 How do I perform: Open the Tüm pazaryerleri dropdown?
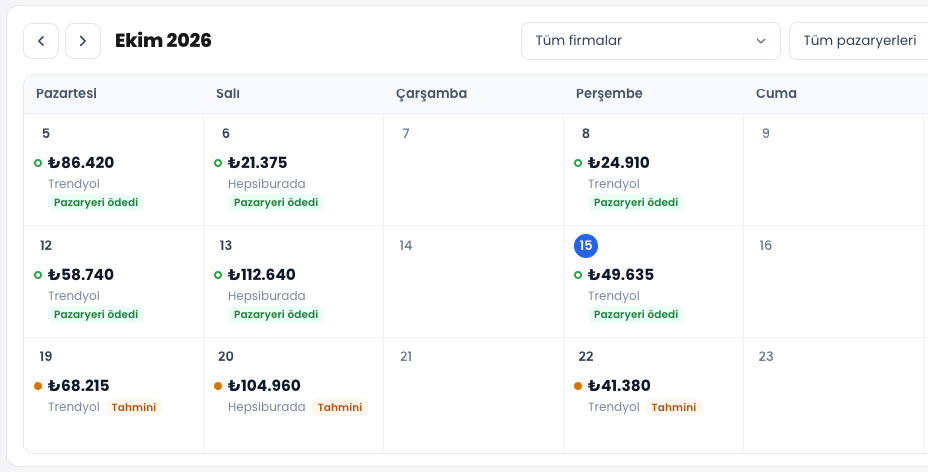coord(859,41)
